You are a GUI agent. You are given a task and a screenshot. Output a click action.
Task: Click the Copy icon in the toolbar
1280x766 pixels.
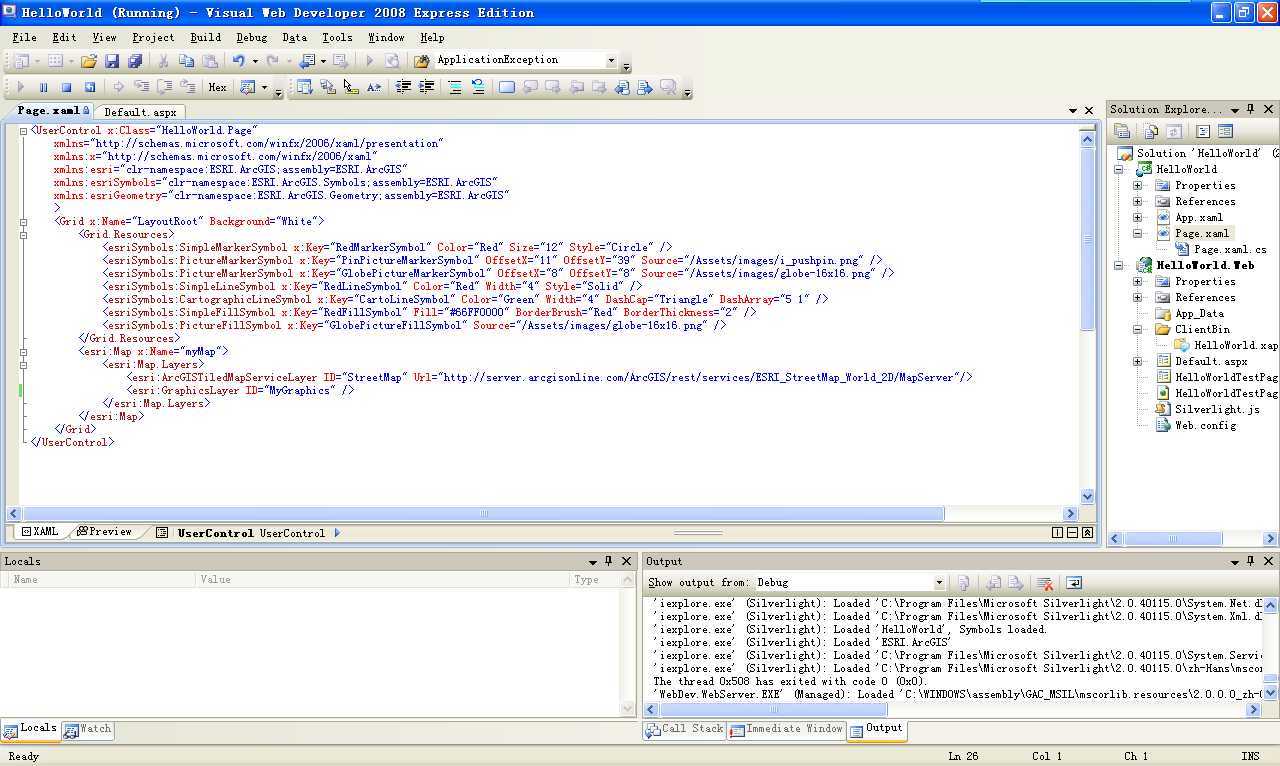coord(186,61)
